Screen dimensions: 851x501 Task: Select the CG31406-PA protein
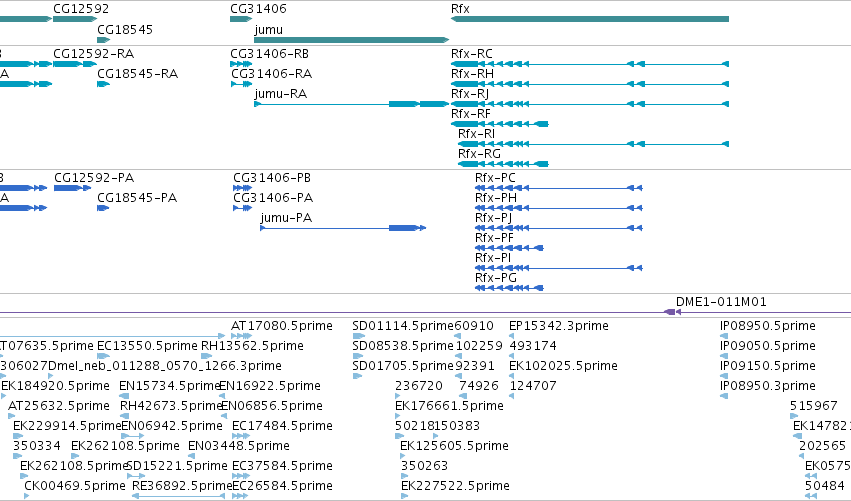tap(243, 208)
